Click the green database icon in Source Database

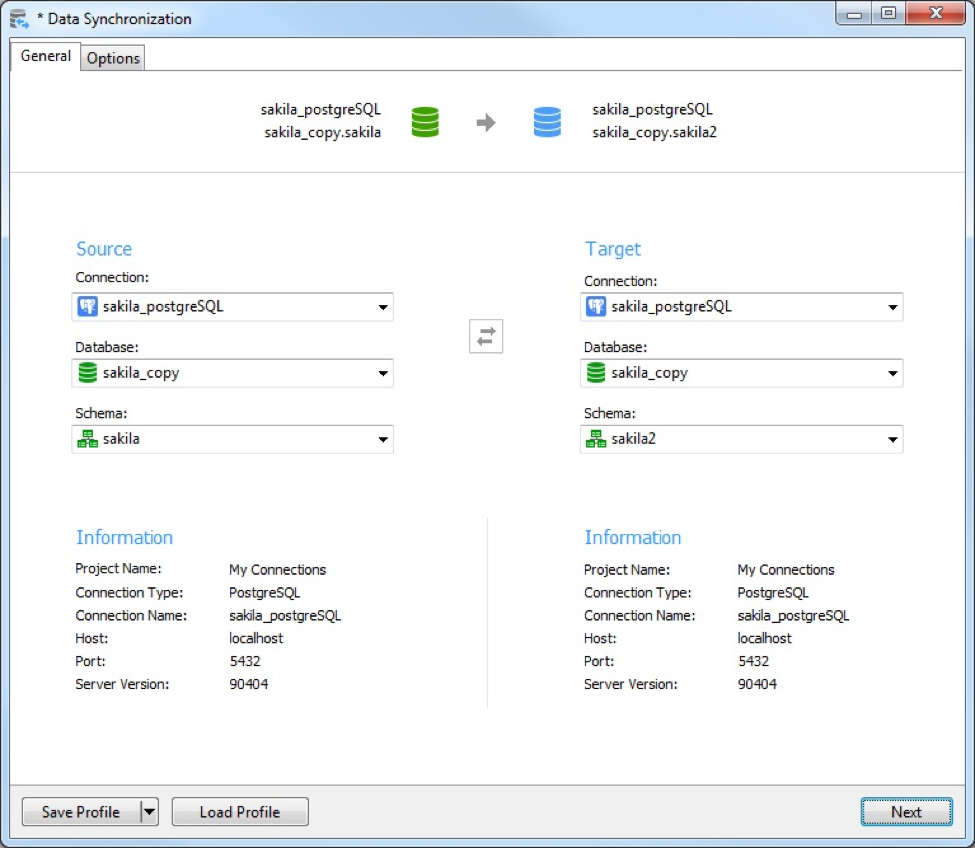(x=88, y=372)
